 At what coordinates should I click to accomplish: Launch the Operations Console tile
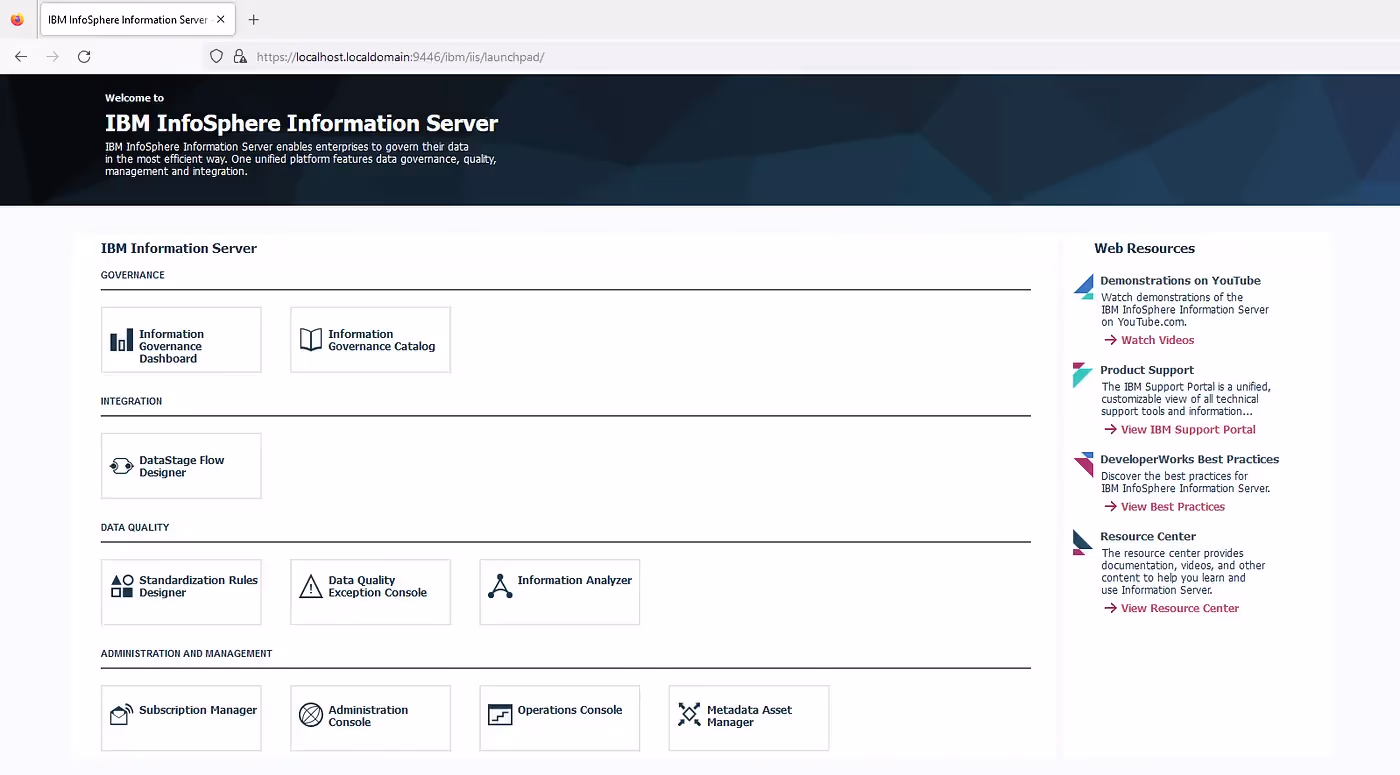coord(559,718)
